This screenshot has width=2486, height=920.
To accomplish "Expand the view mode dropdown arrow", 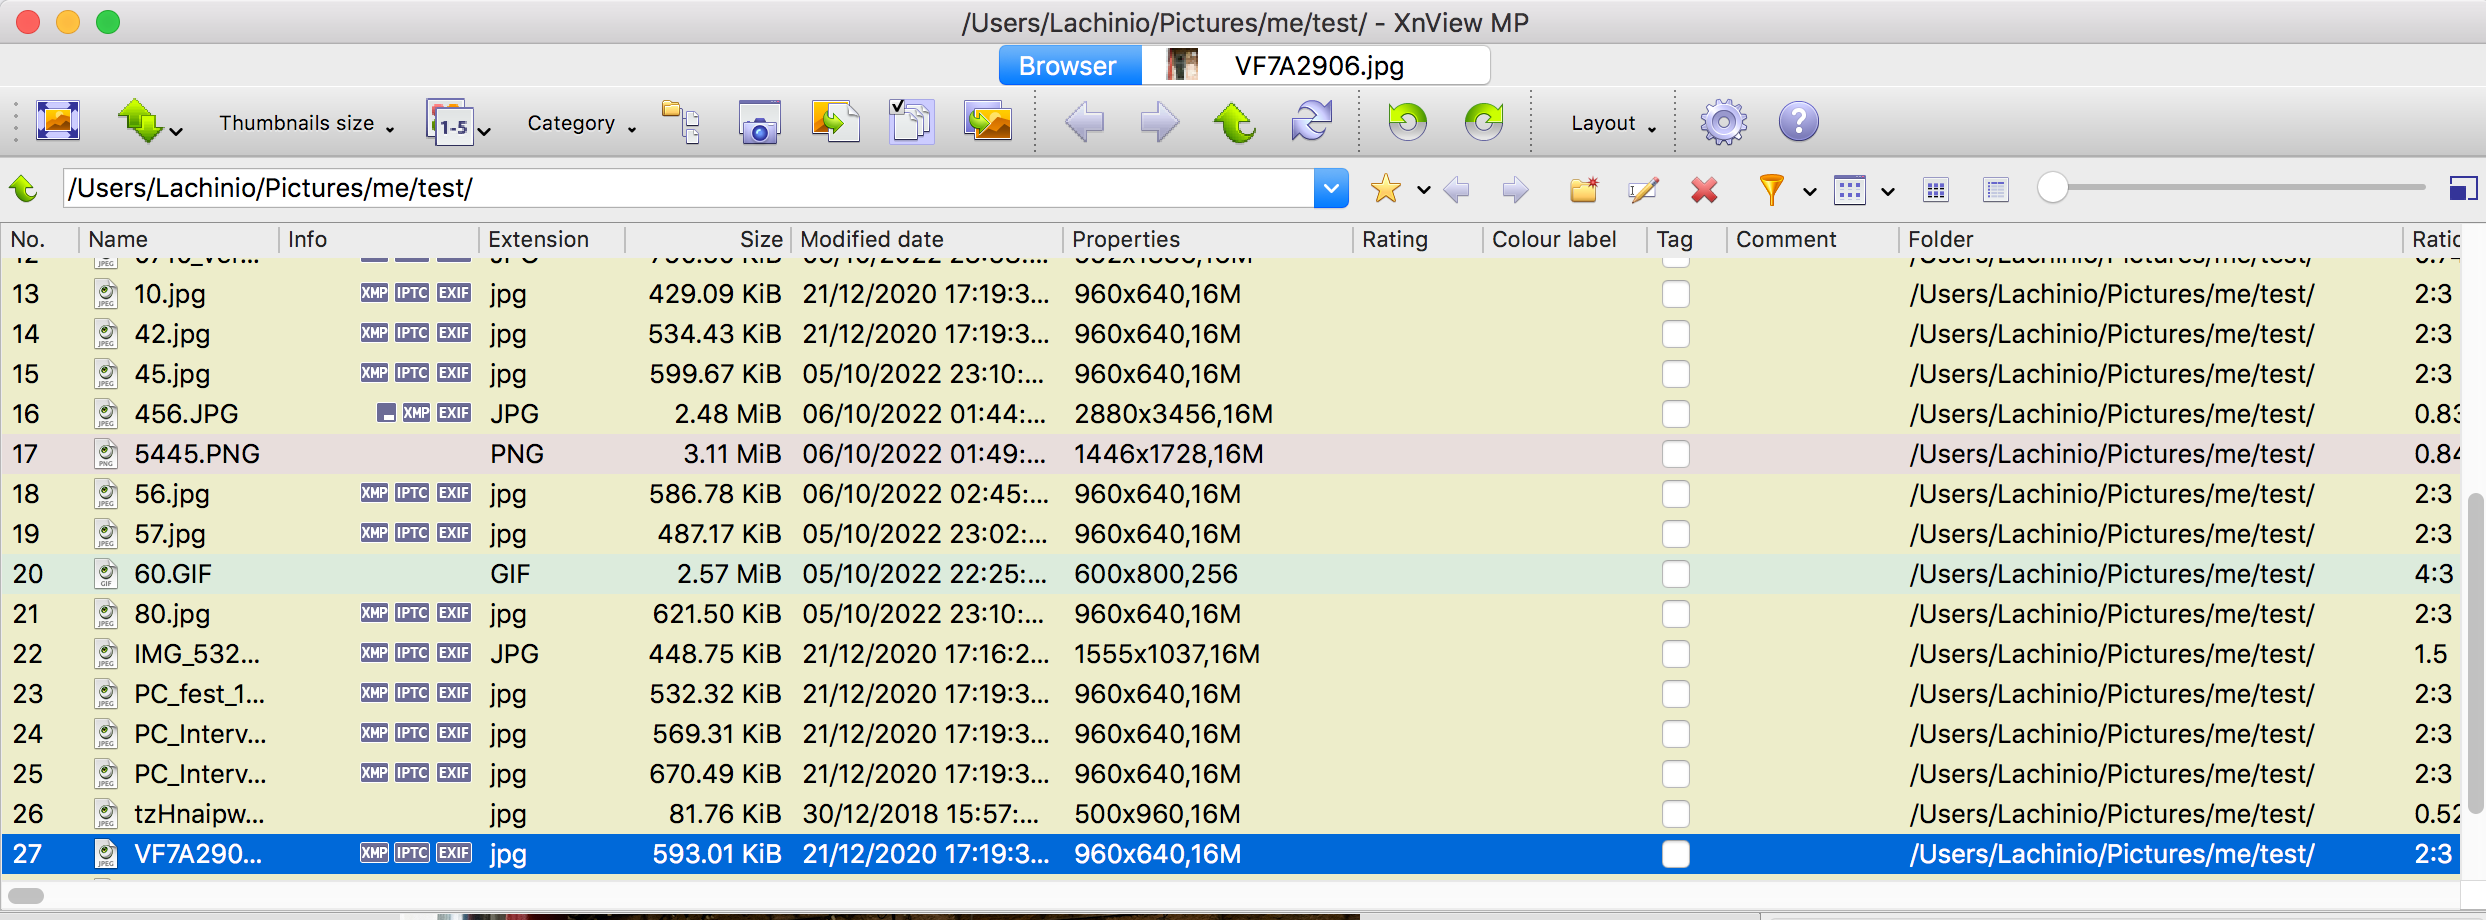I will pyautogui.click(x=1888, y=191).
